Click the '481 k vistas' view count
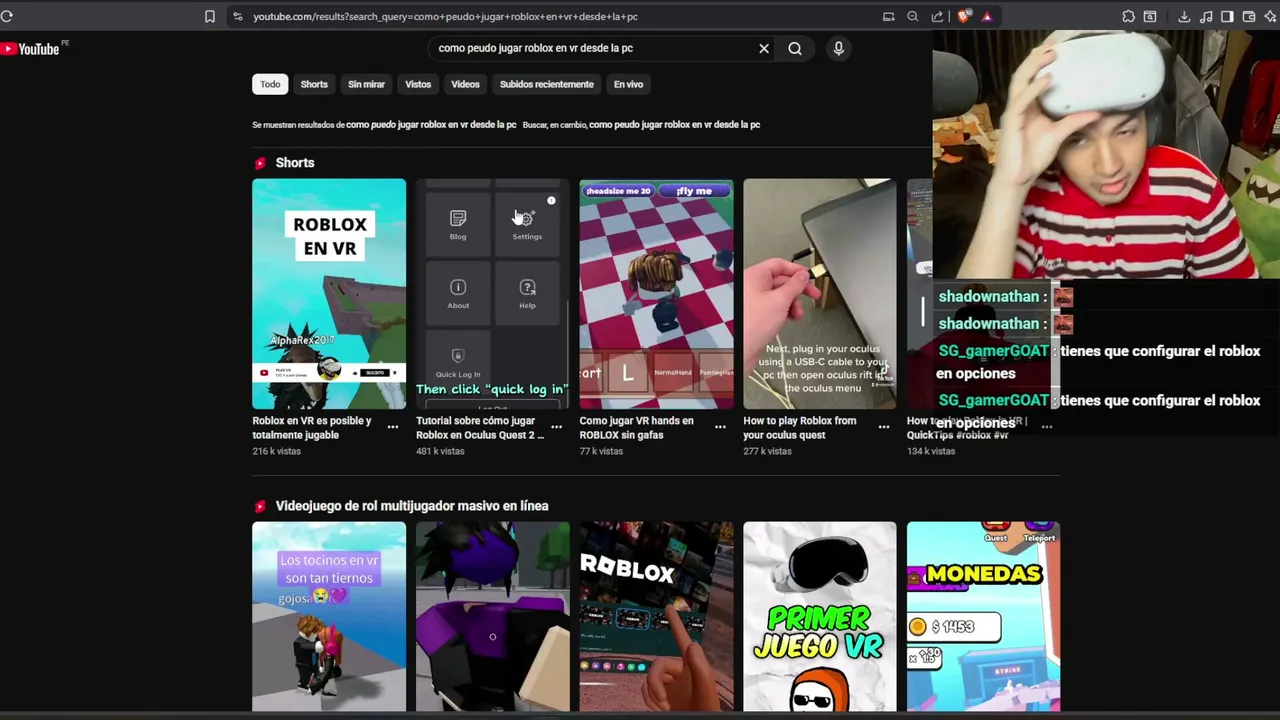This screenshot has width=1280, height=720. click(440, 451)
